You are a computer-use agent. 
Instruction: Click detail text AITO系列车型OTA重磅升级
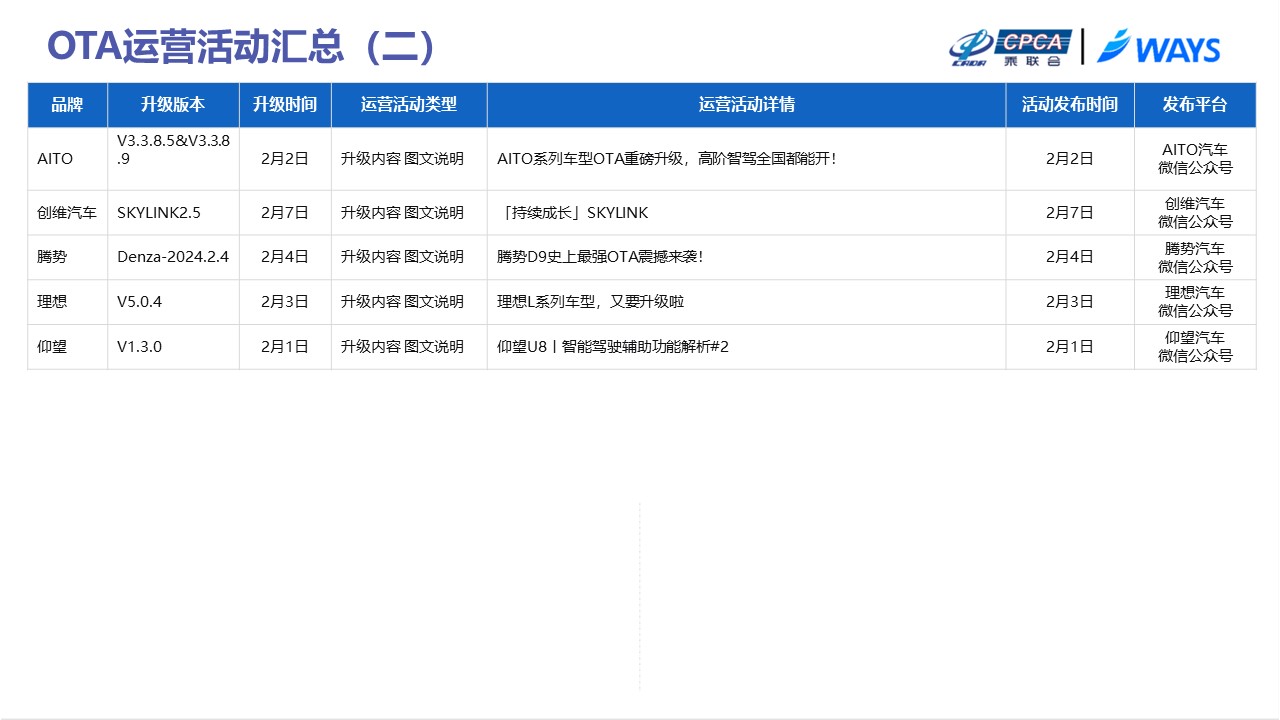[x=666, y=159]
